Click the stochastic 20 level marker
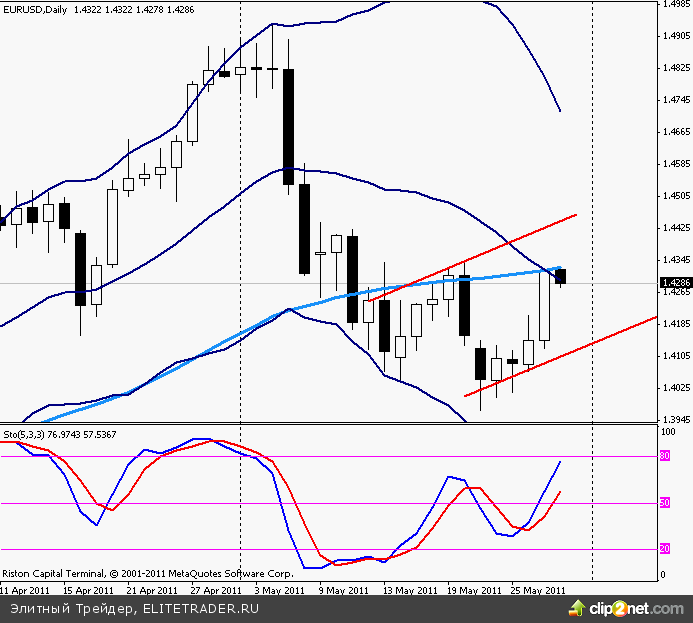Screen dimensions: 693x623 click(664, 549)
